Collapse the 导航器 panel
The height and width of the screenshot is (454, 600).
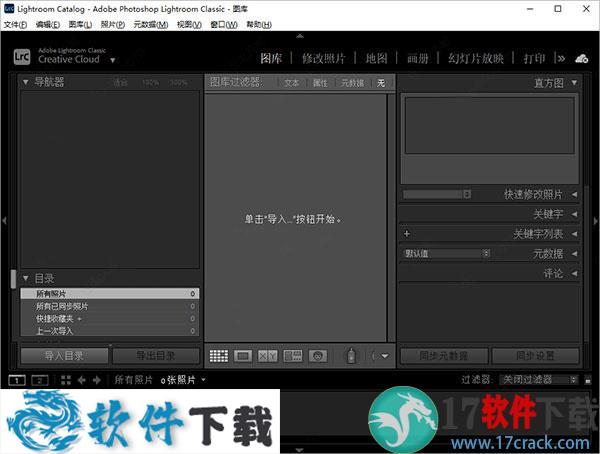(x=27, y=83)
